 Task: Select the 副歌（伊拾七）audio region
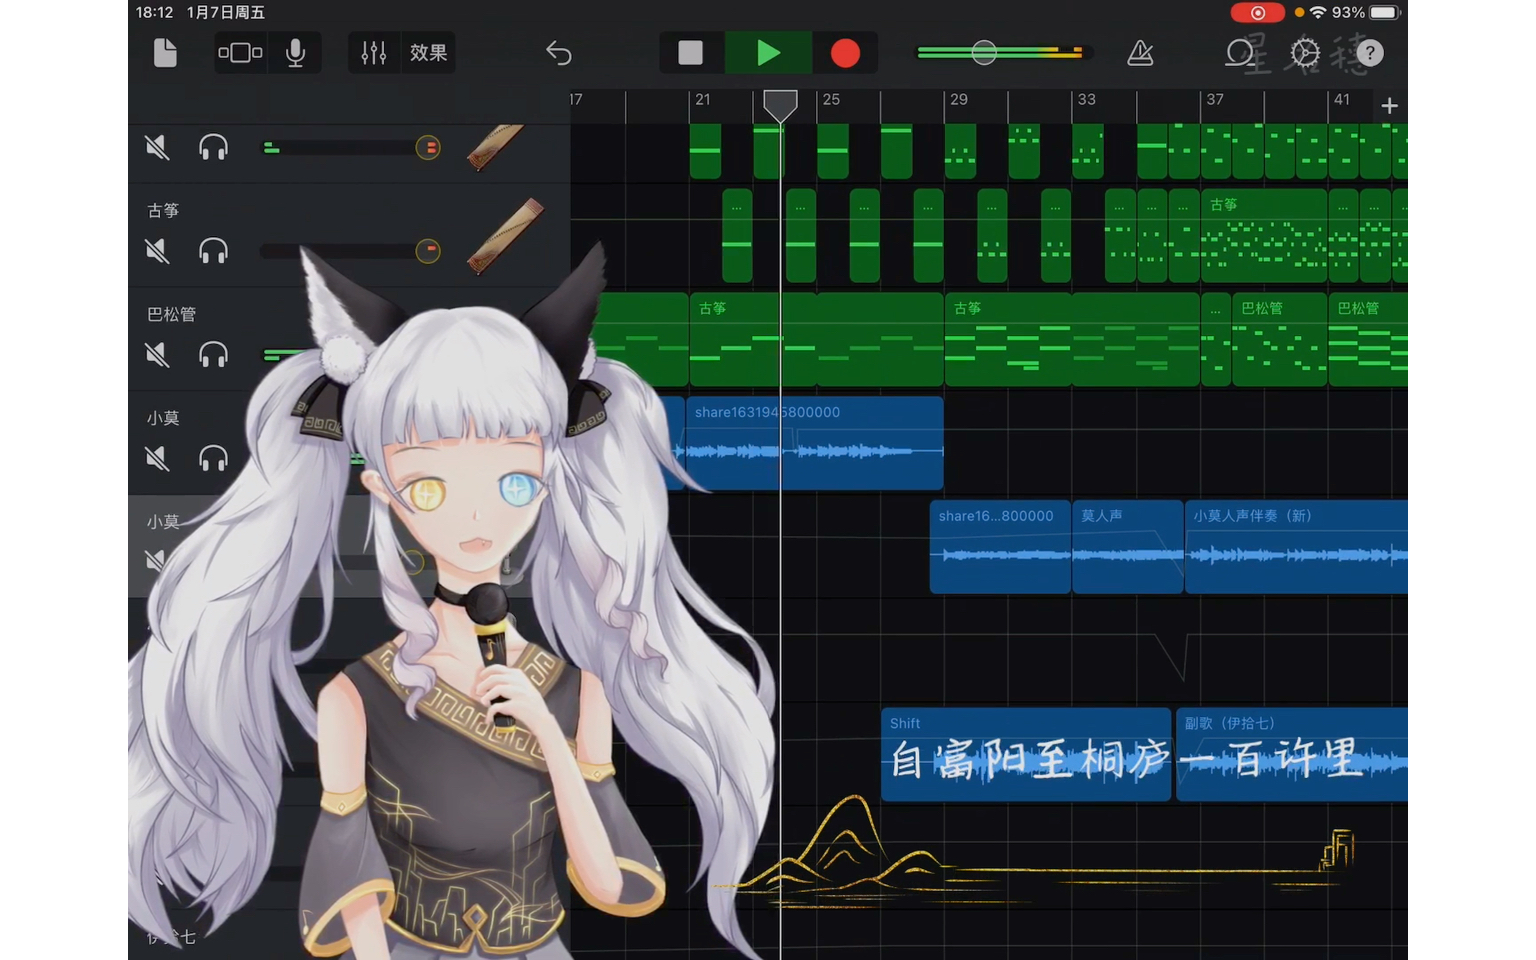pos(1292,754)
